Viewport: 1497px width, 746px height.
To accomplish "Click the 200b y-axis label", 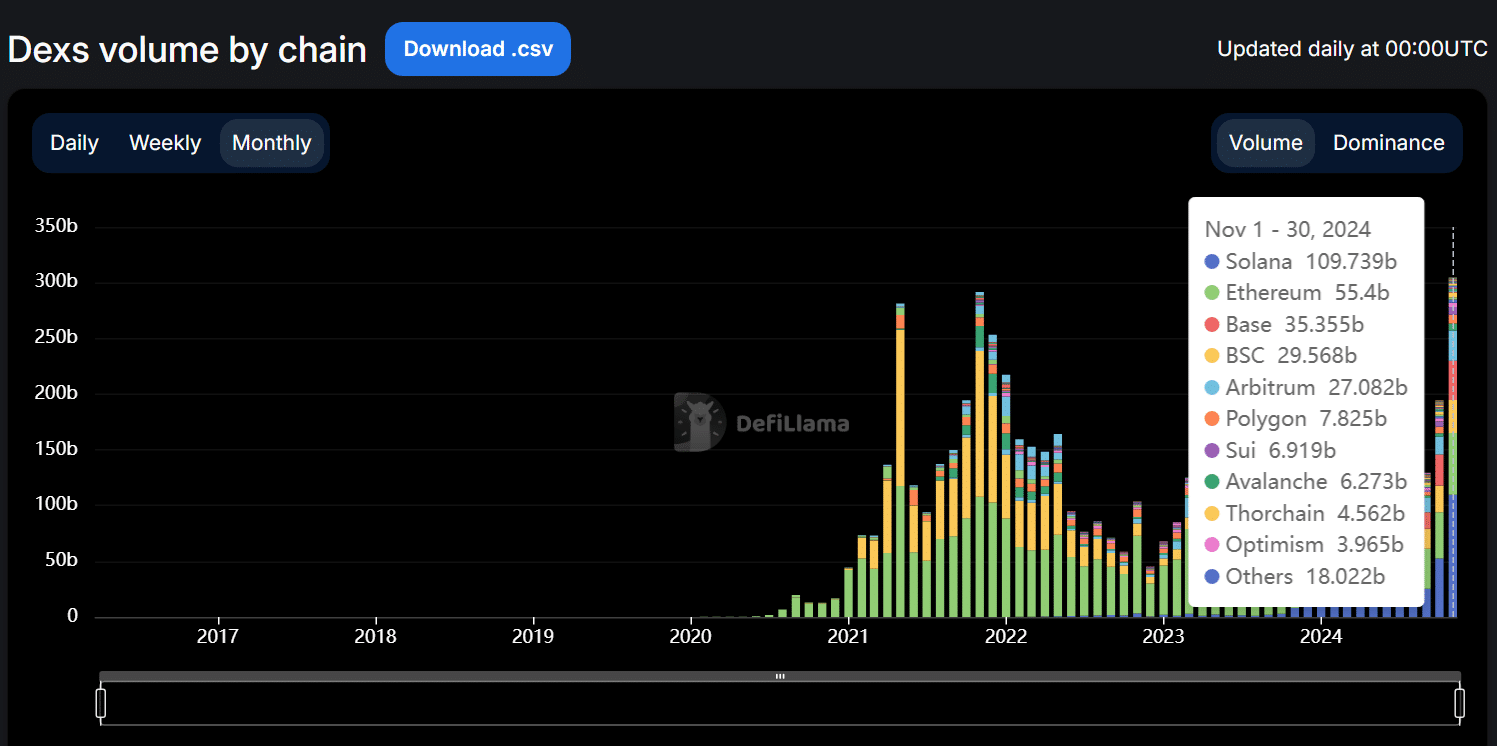I will (x=56, y=394).
